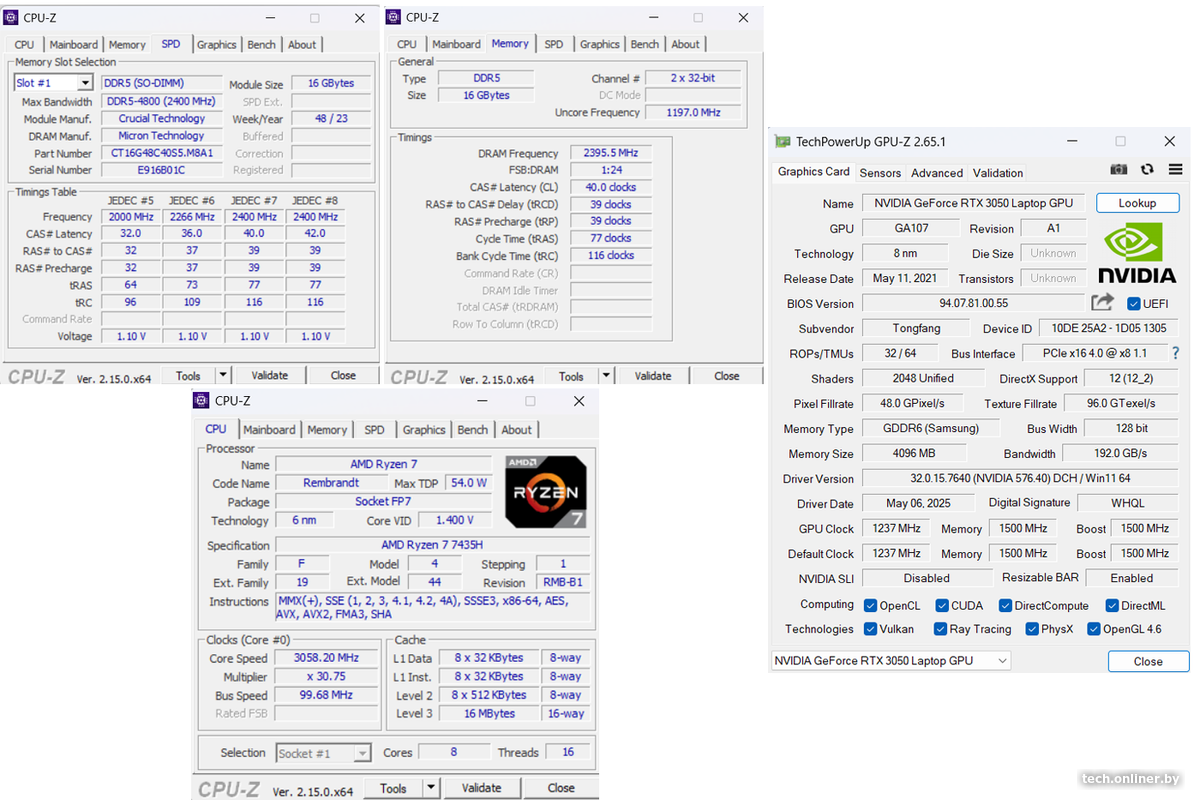The width and height of the screenshot is (1200, 800).
Task: Take a screenshot with GPU-Z camera icon
Action: pos(1119,170)
